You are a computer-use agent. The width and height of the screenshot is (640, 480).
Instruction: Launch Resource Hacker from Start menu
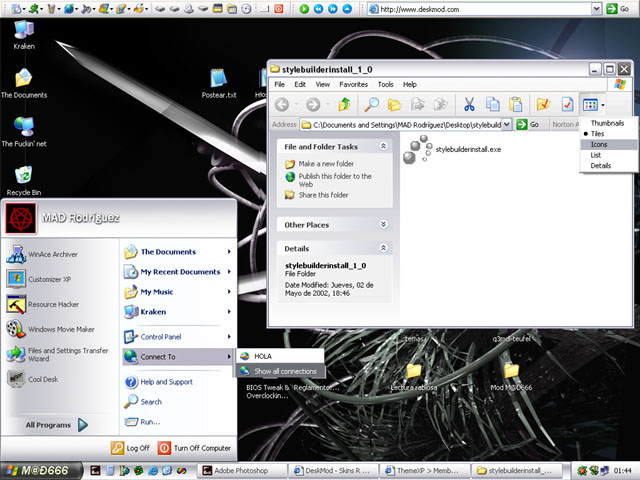click(x=43, y=304)
